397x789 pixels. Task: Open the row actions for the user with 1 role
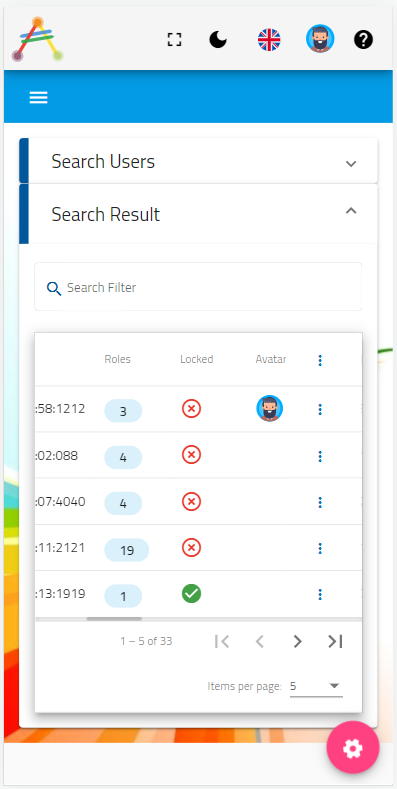tap(320, 595)
